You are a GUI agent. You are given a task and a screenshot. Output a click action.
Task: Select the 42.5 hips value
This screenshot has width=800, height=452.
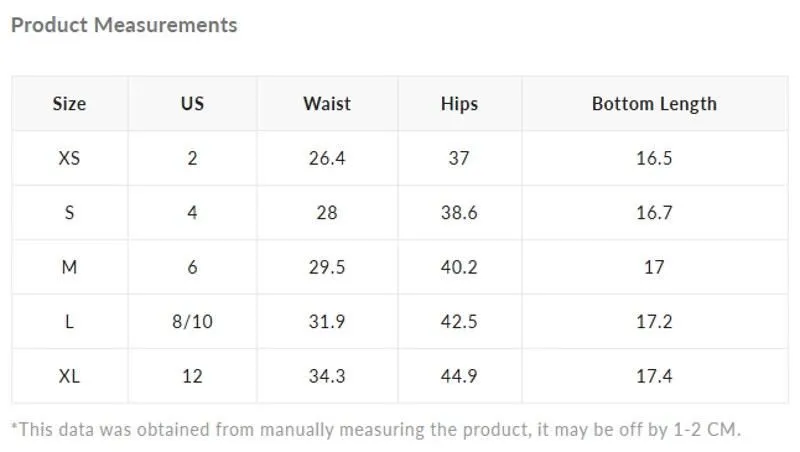click(459, 321)
